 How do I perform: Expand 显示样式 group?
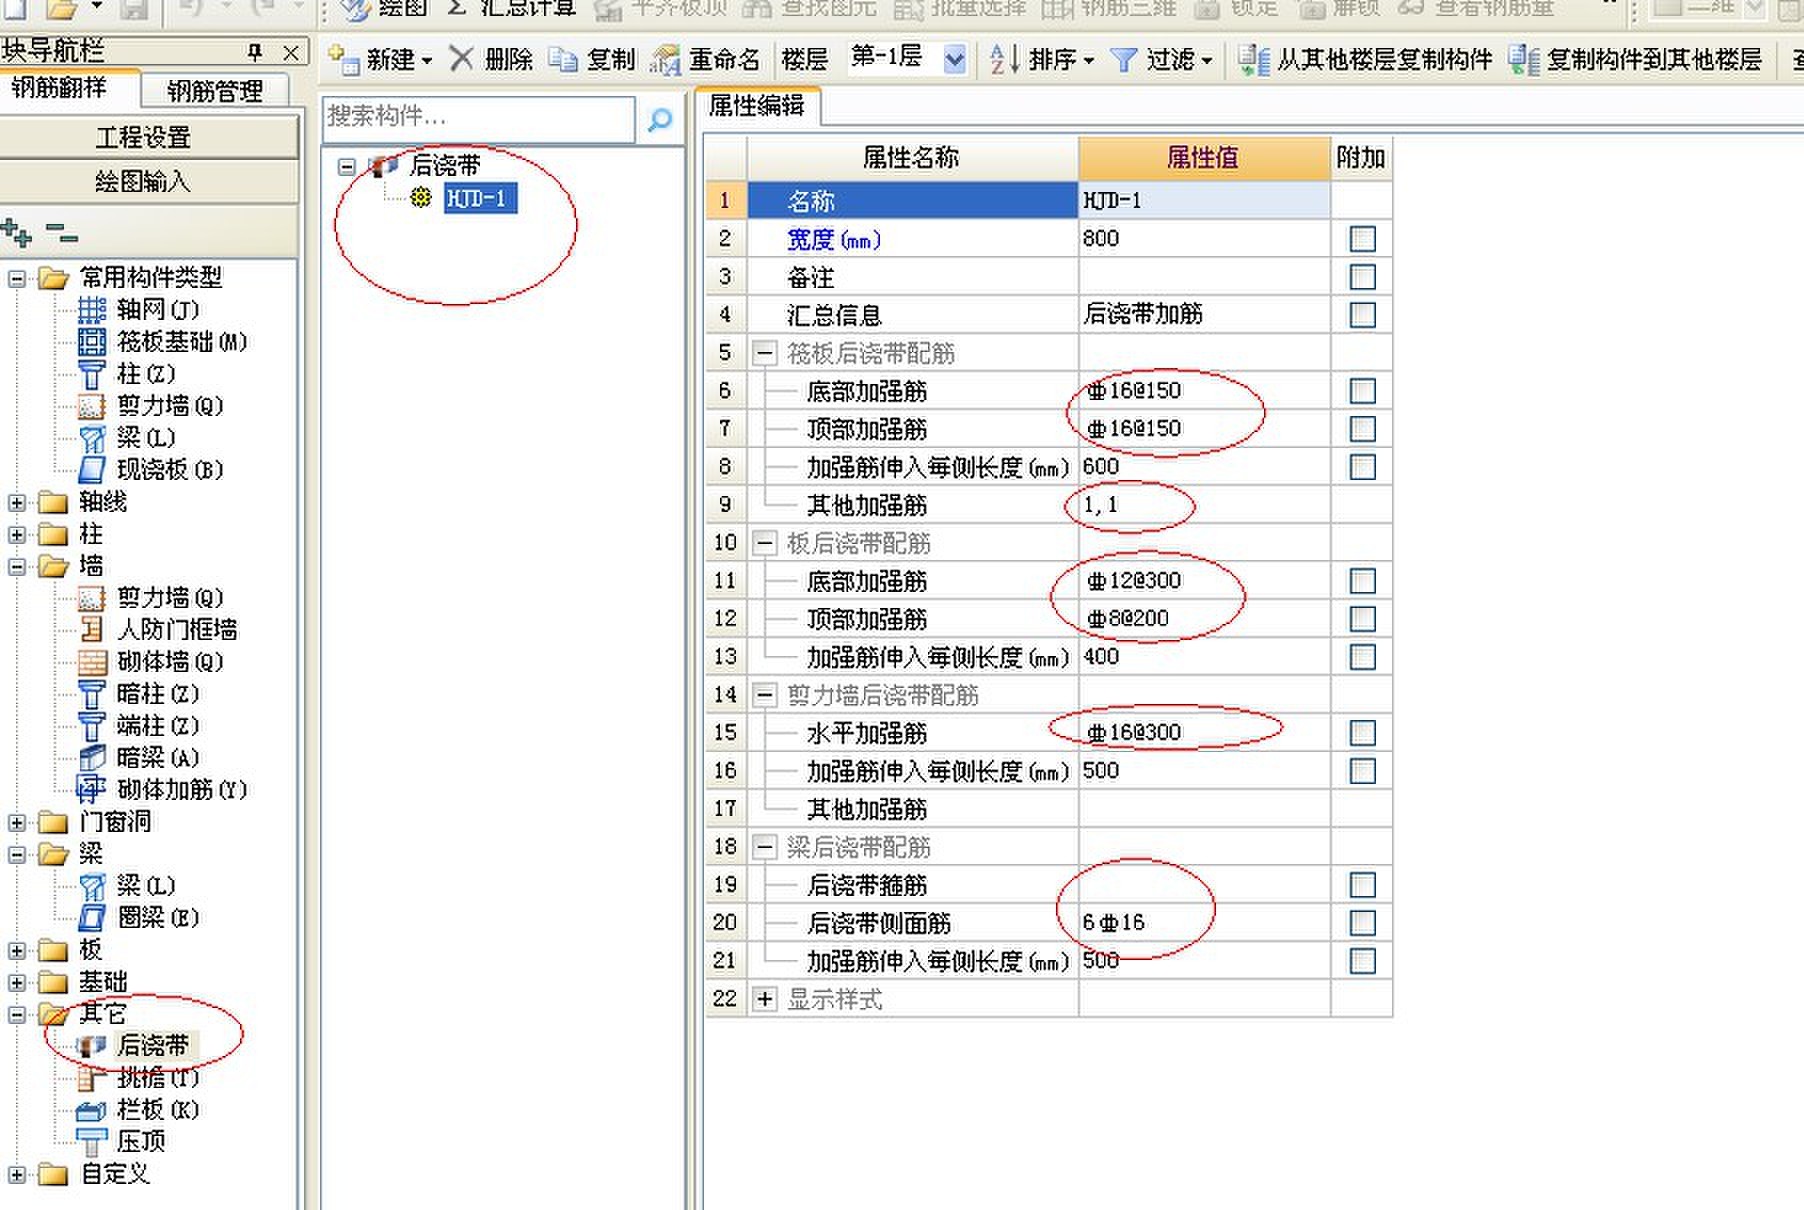[x=764, y=999]
